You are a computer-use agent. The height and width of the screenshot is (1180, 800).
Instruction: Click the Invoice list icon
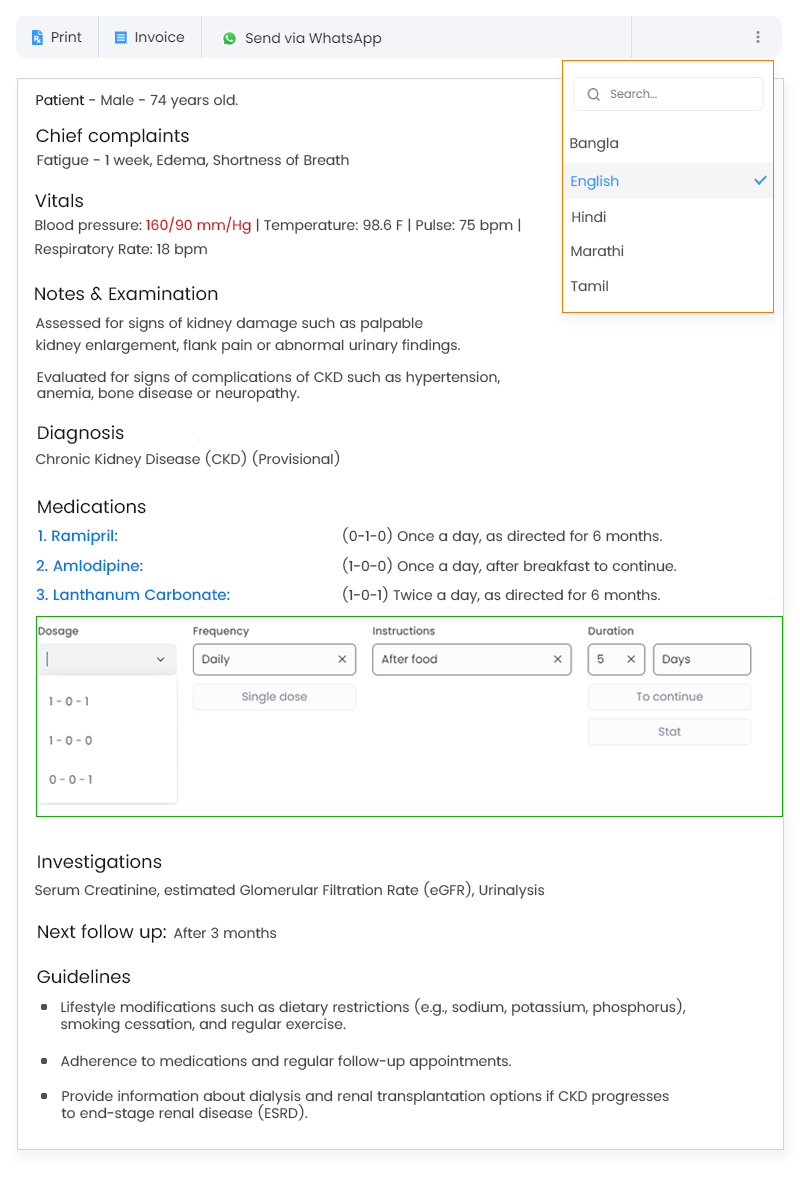click(120, 38)
